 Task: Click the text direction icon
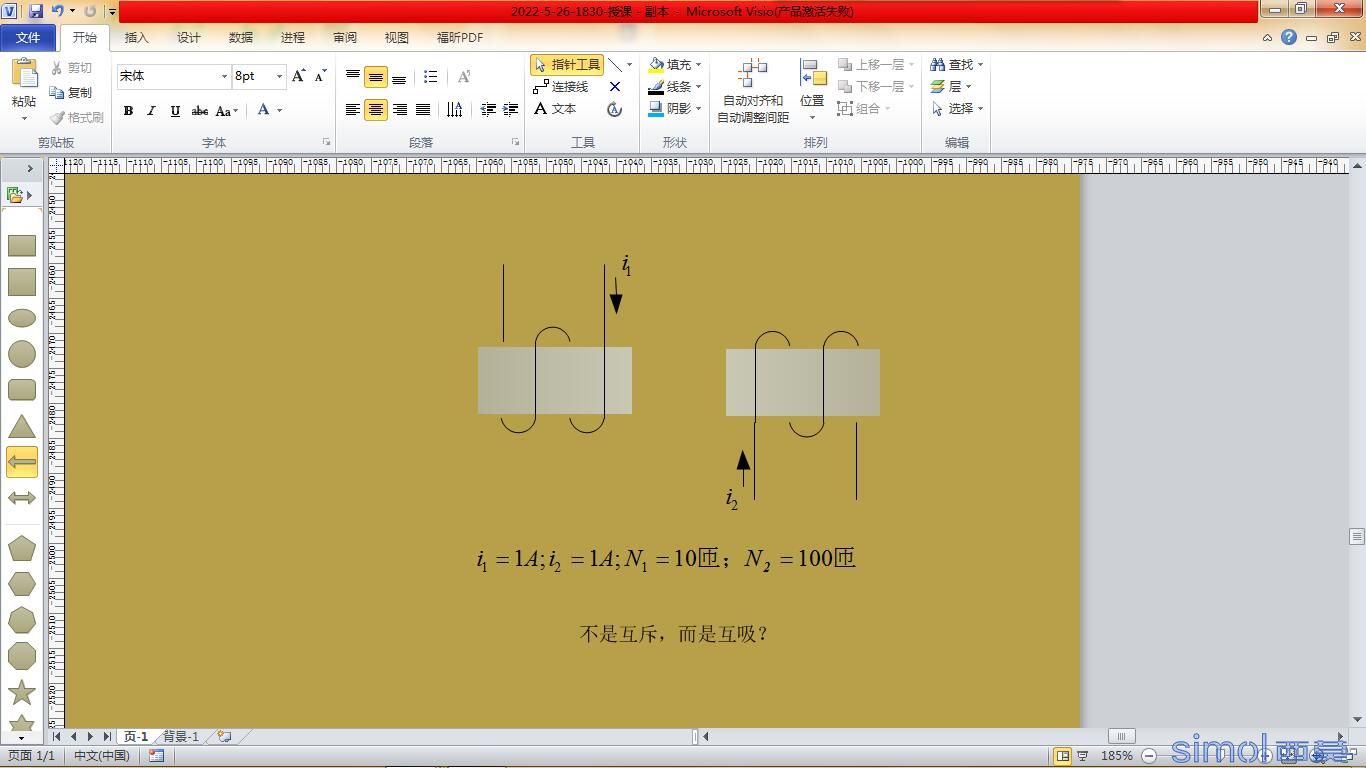pyautogui.click(x=455, y=110)
